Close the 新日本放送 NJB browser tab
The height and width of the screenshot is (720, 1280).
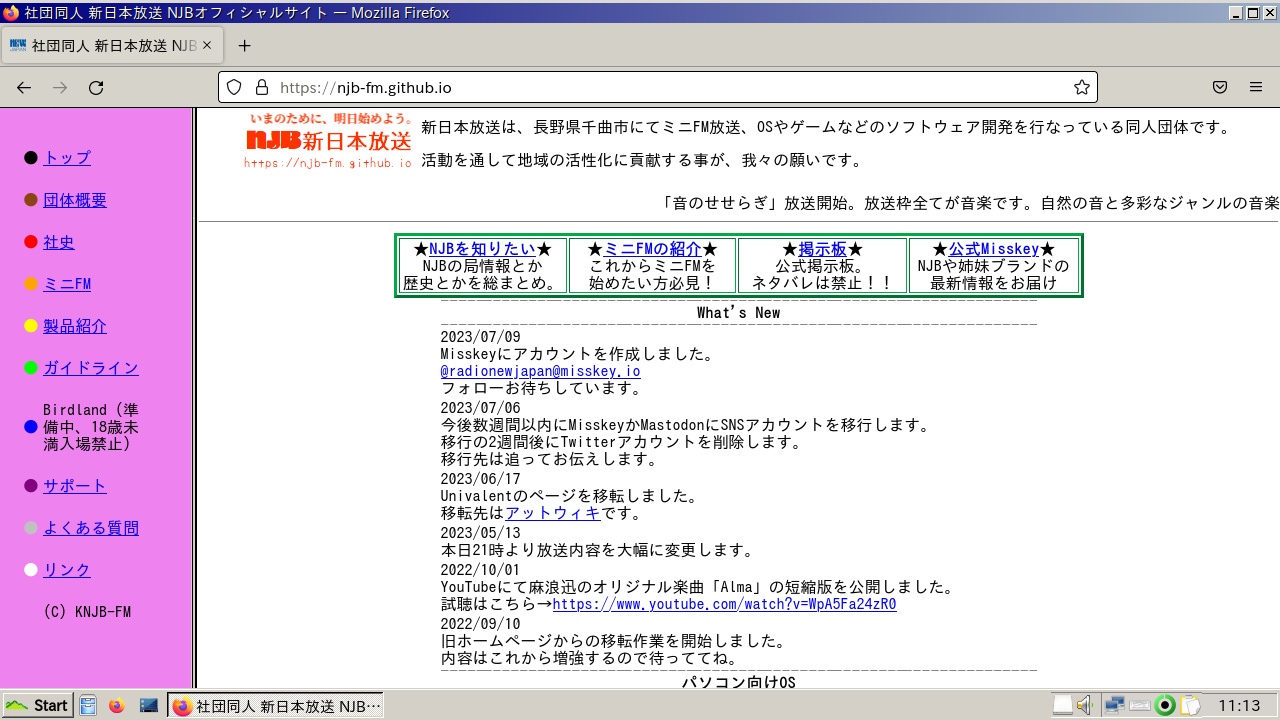[x=207, y=46]
